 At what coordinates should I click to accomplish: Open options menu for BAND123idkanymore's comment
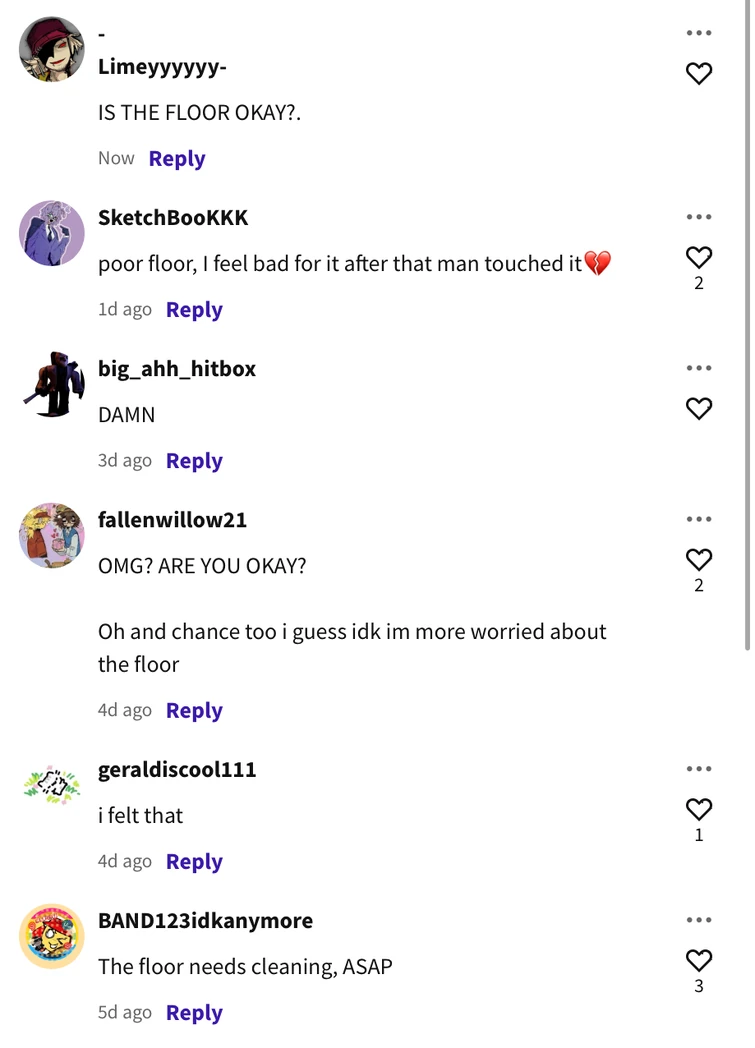pos(699,920)
